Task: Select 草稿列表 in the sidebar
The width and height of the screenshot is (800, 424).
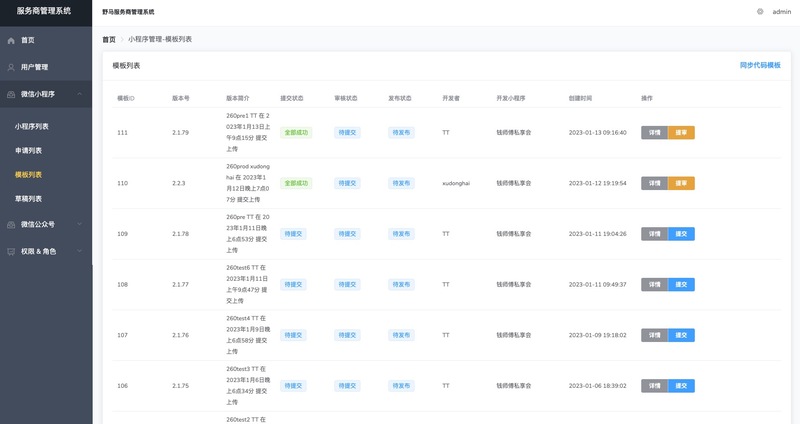Action: coord(28,198)
